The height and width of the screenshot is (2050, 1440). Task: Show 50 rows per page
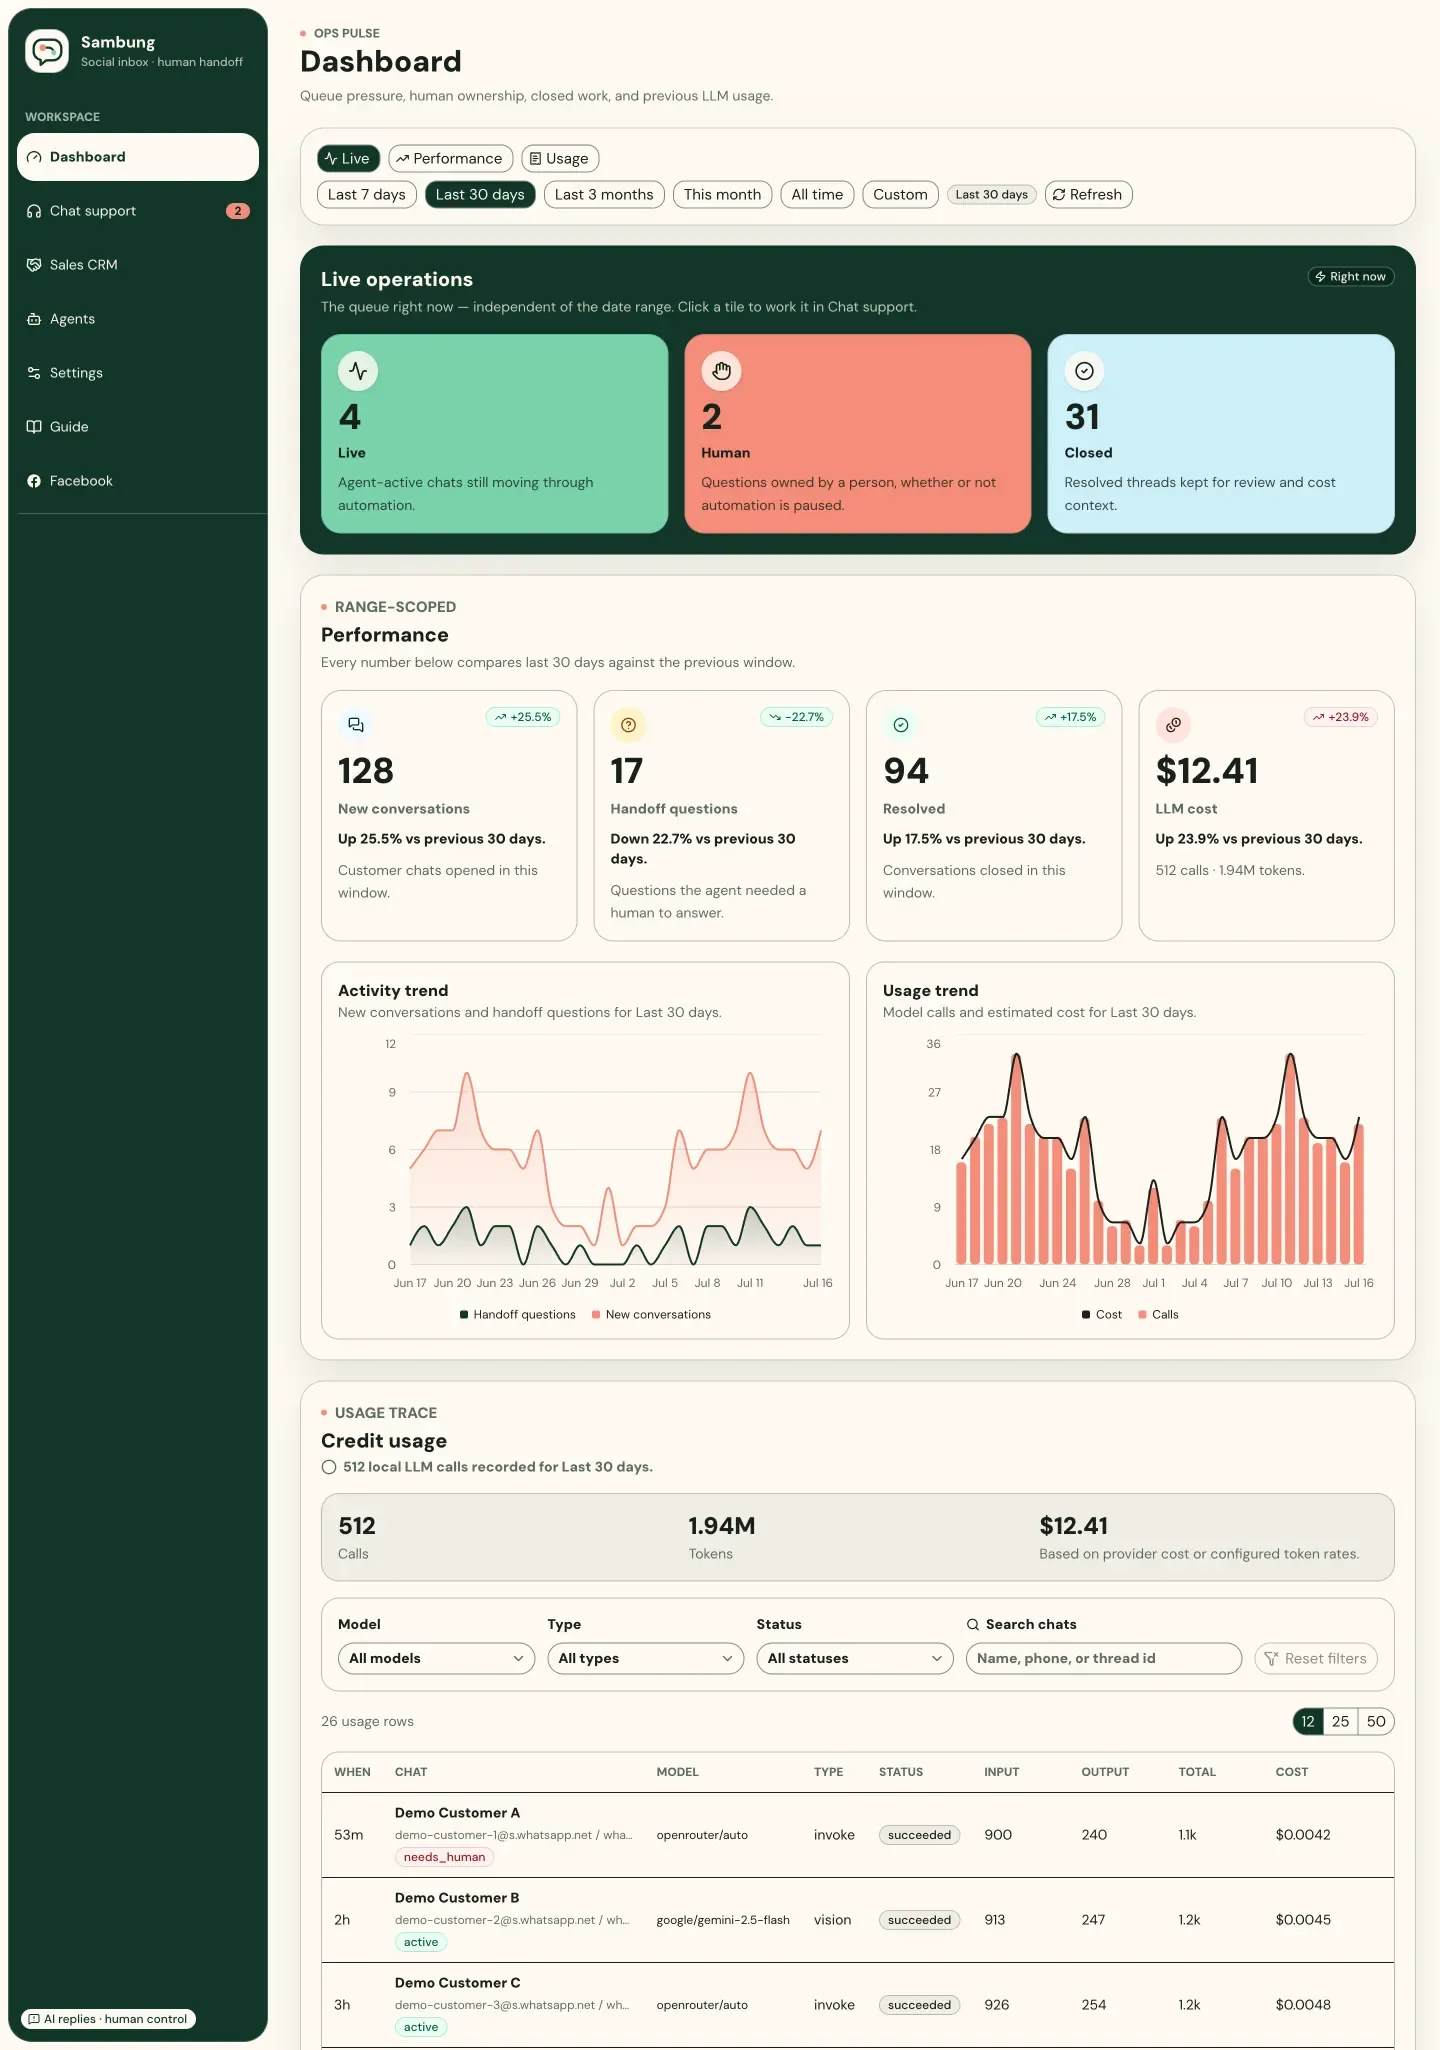click(1376, 1721)
